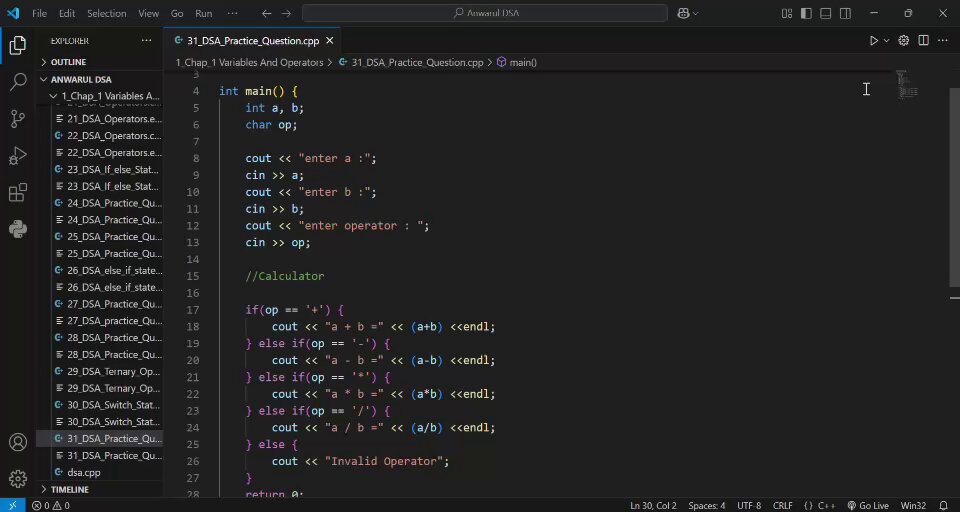
Task: Toggle the secondary side bar
Action: [x=845, y=13]
